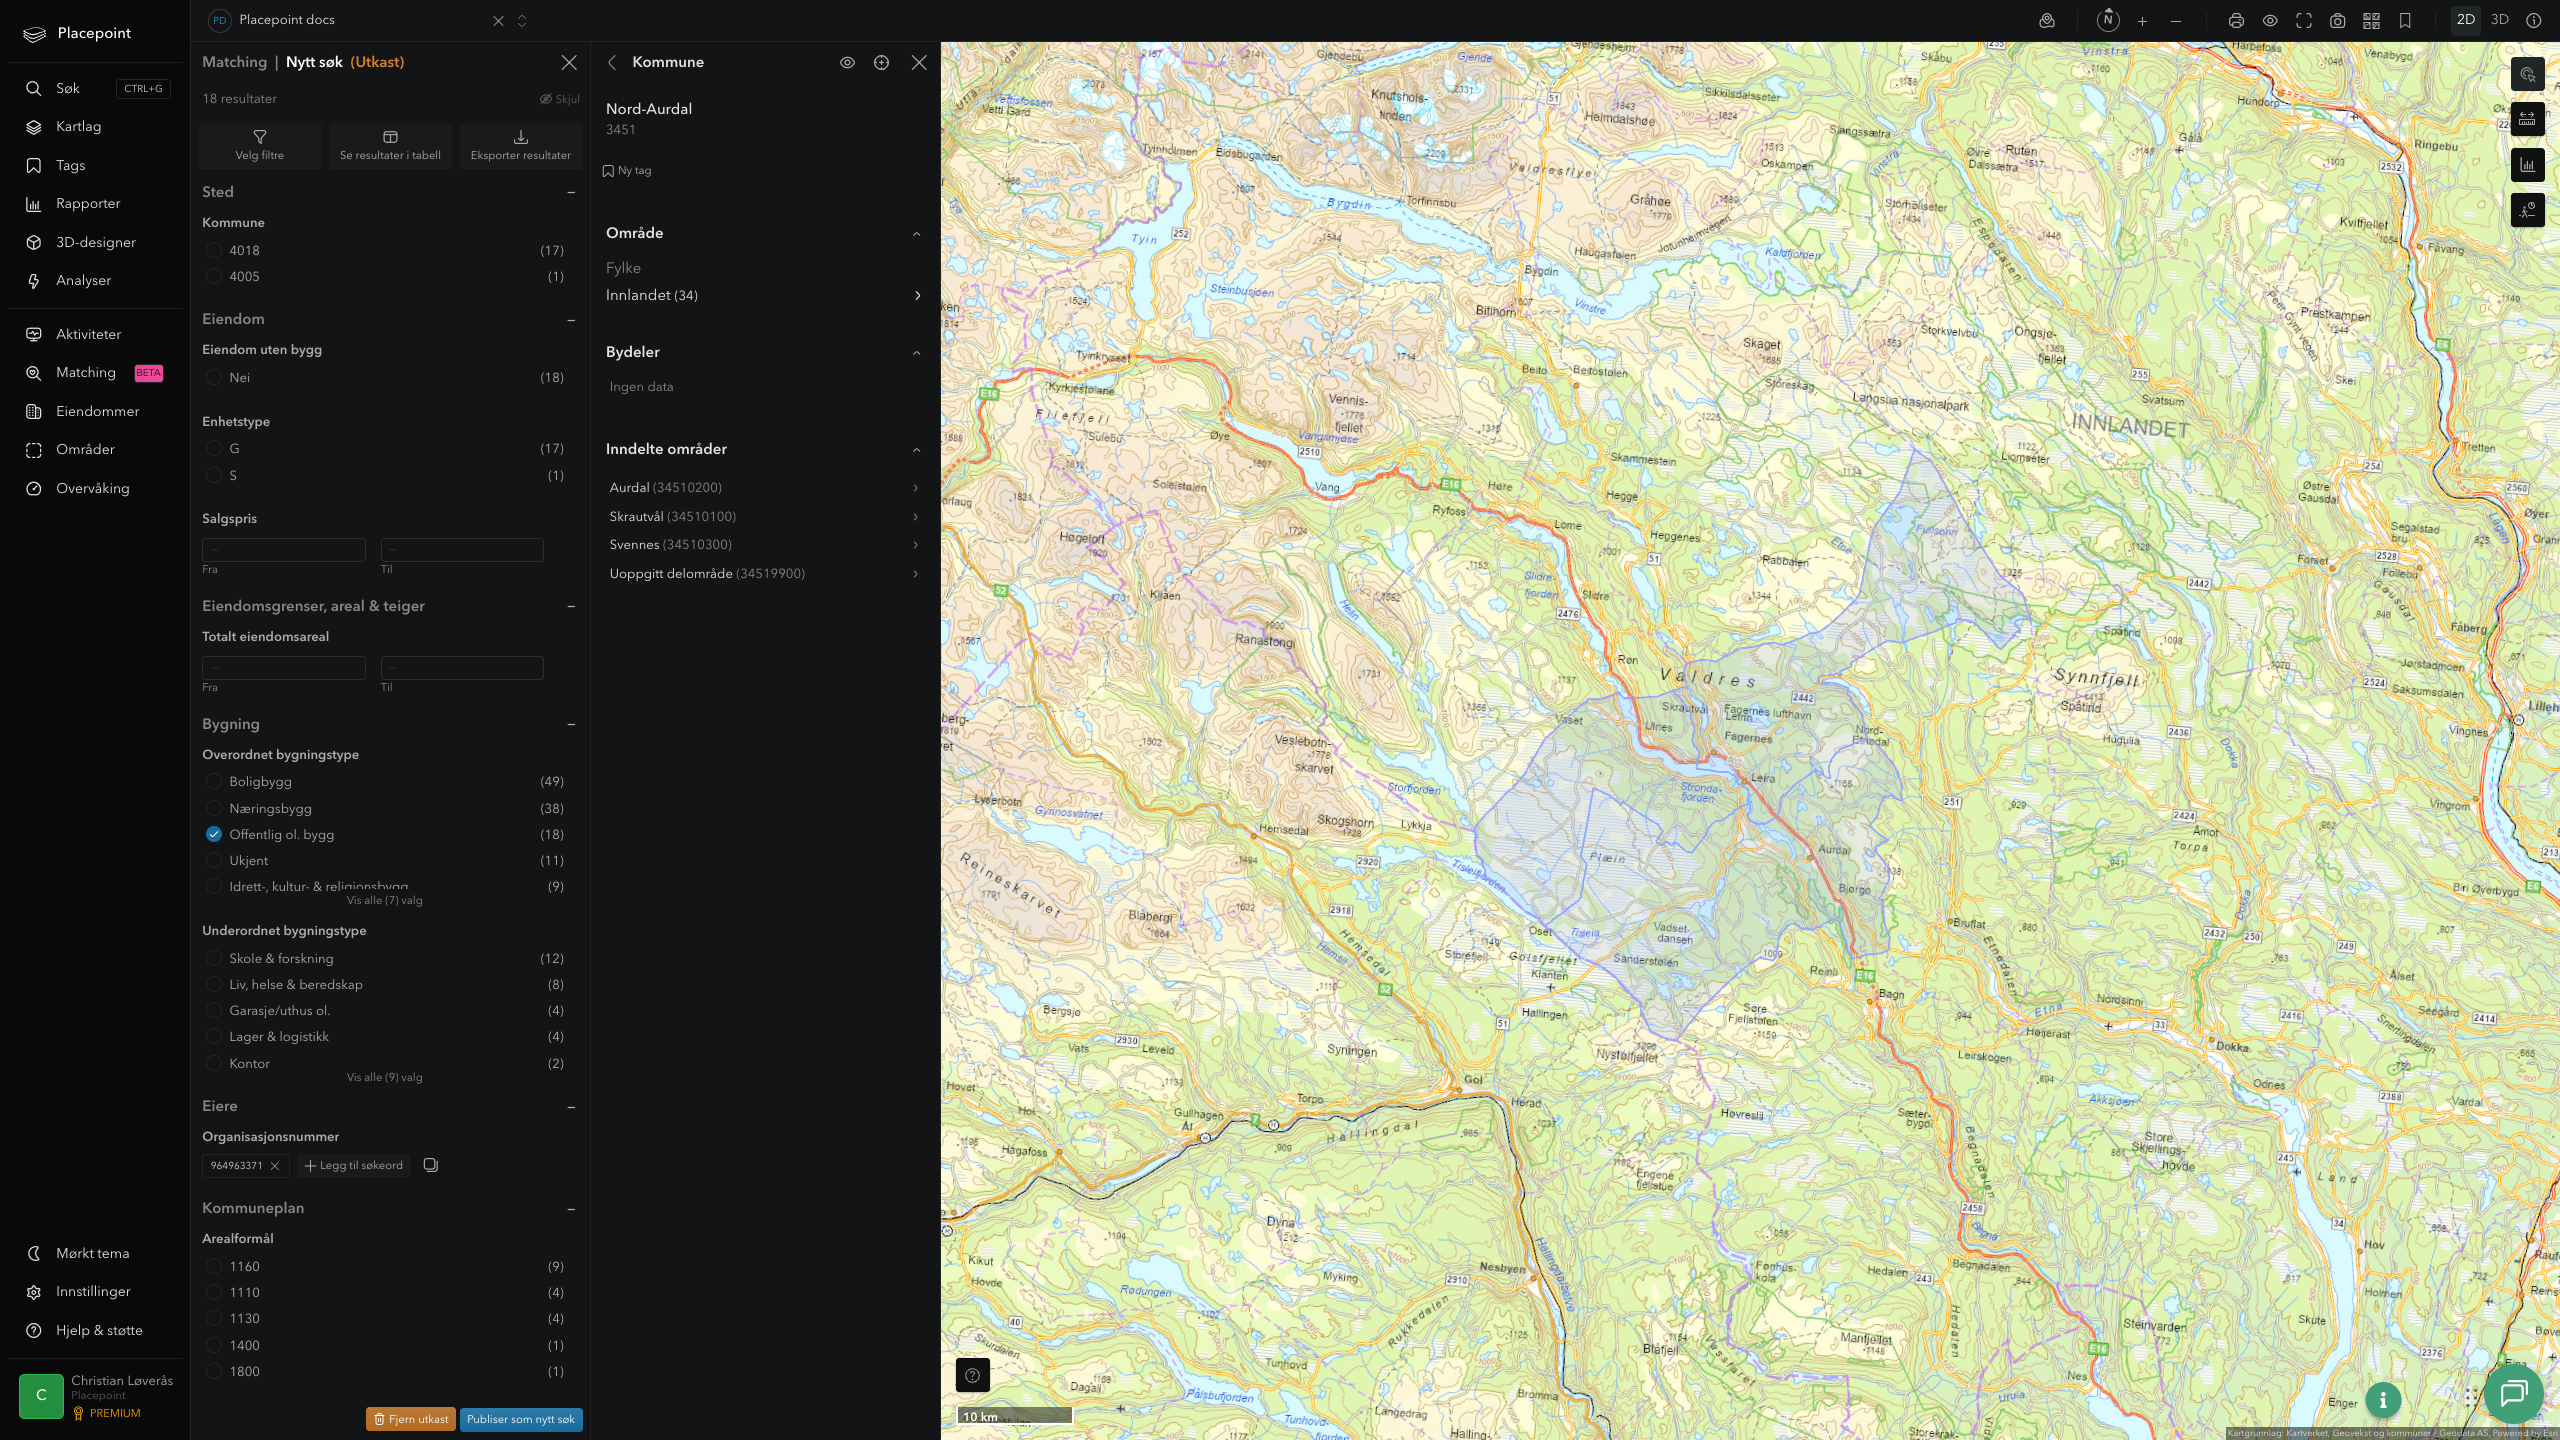Collapse the Område section in Kommune panel
Screen dimensions: 2560x1440
(916, 233)
